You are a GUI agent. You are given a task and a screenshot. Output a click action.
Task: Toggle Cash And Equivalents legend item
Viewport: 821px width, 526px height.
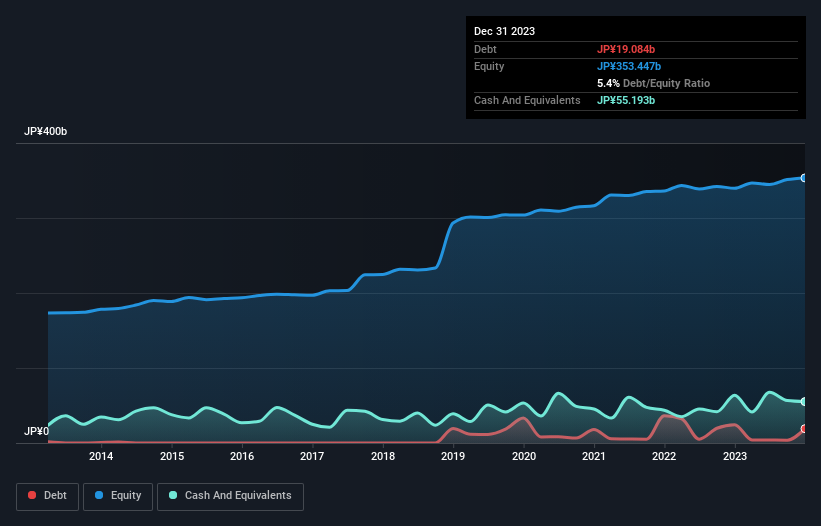pos(229,495)
